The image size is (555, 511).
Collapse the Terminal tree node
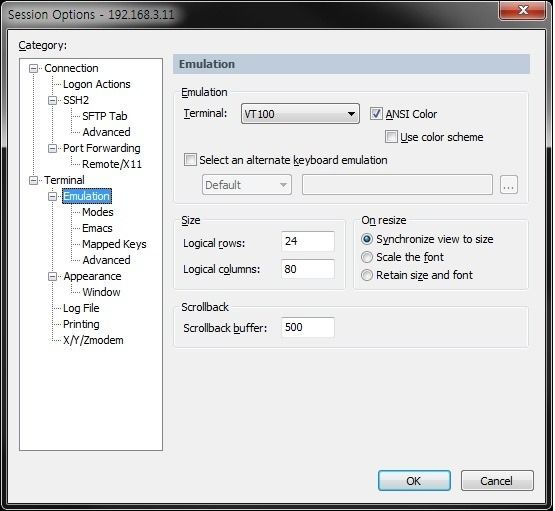point(33,180)
